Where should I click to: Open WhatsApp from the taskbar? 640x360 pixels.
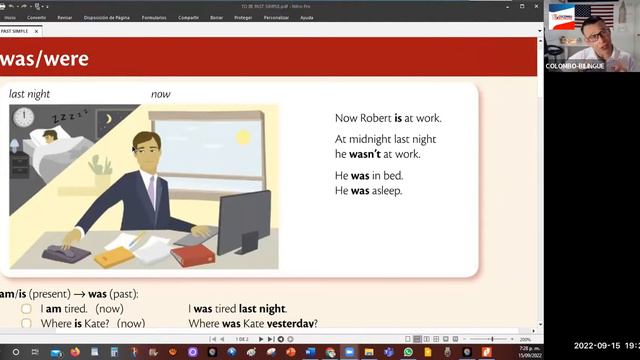point(408,352)
